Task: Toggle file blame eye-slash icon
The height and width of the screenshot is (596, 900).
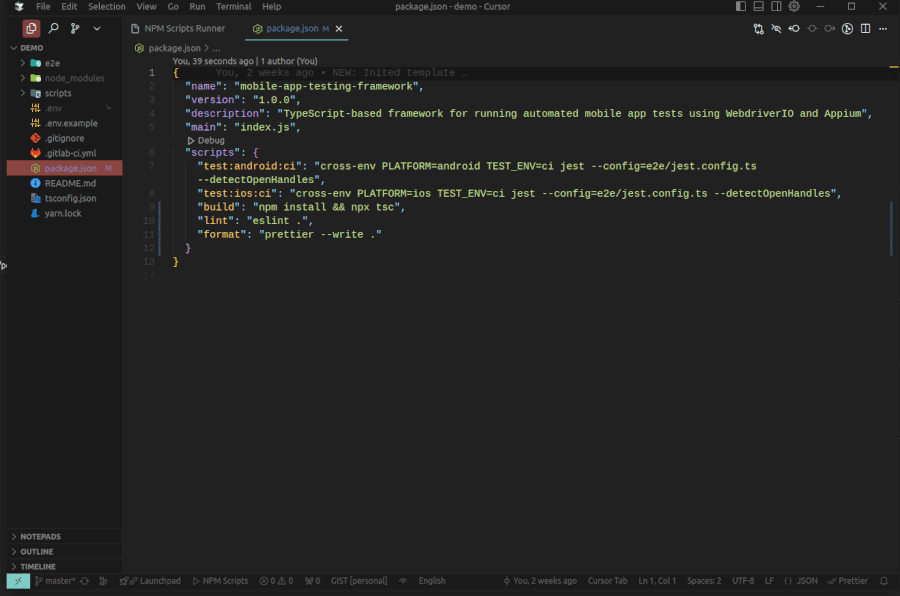Action: (x=776, y=29)
